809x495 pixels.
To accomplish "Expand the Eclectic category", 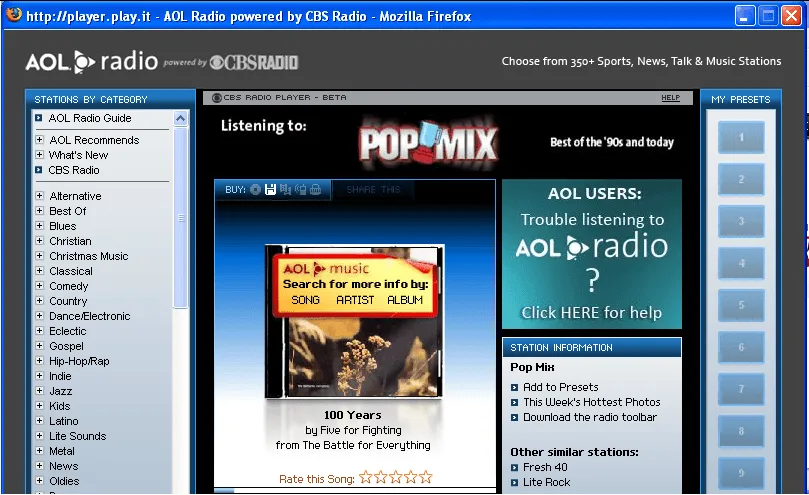I will (x=39, y=330).
